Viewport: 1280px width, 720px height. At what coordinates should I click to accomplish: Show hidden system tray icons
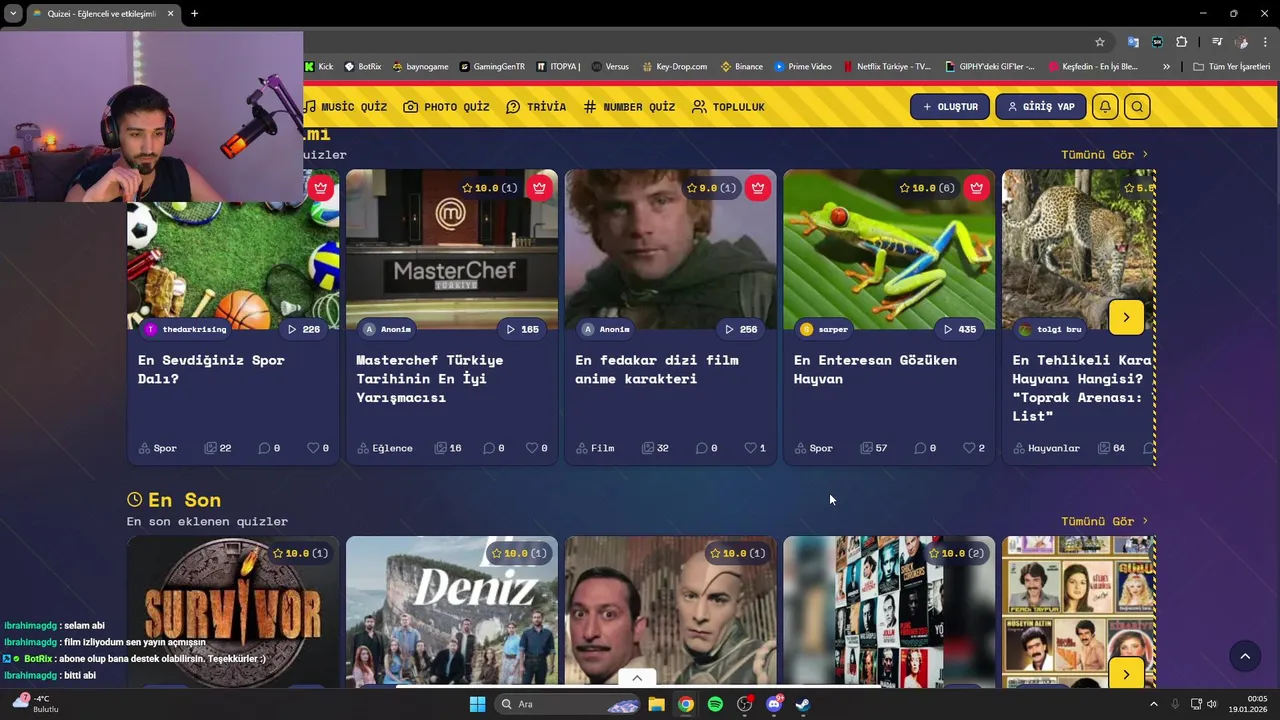pyautogui.click(x=1153, y=704)
